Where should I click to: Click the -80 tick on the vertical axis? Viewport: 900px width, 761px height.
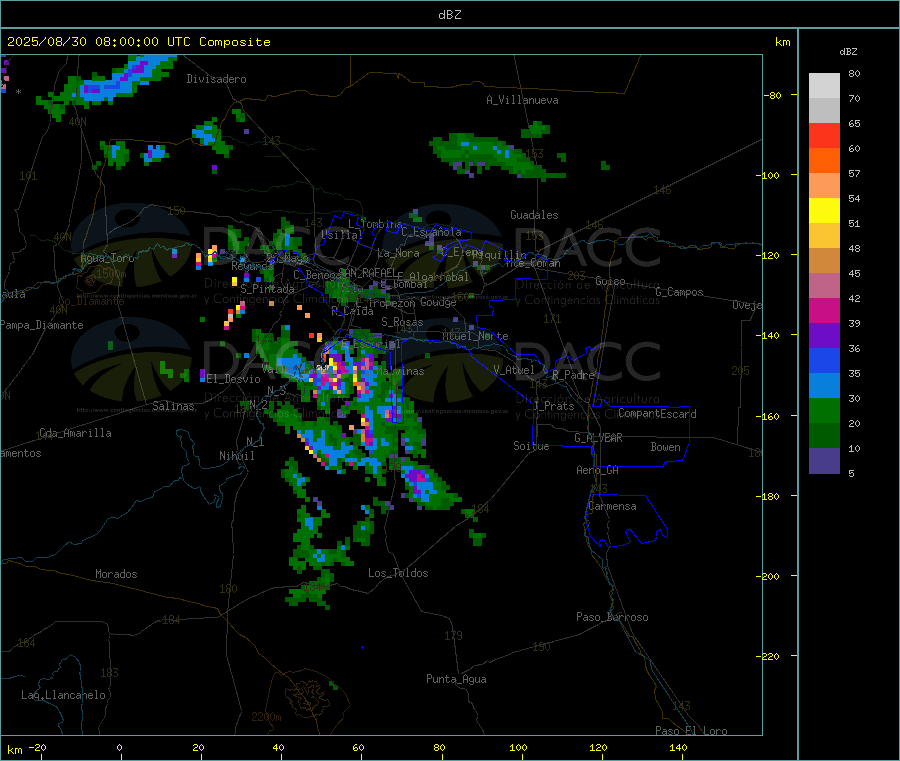pyautogui.click(x=772, y=95)
